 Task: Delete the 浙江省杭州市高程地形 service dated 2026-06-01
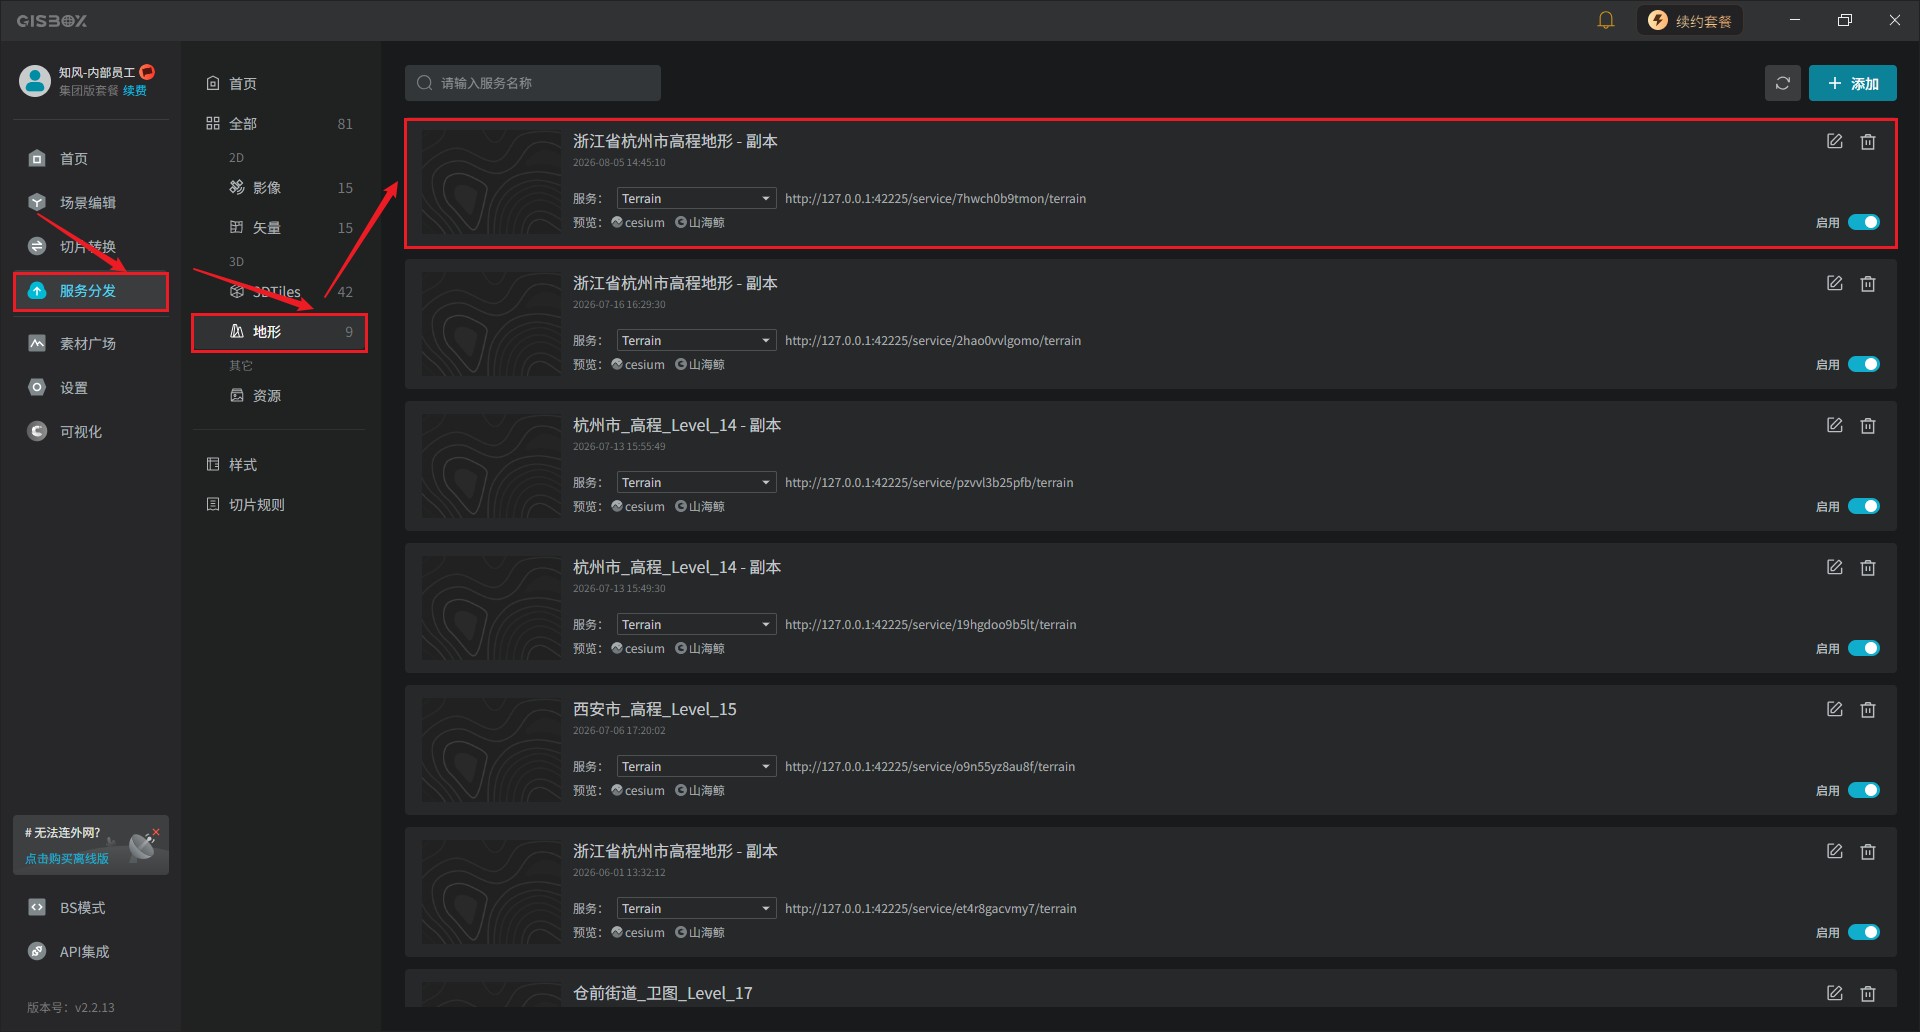click(1867, 852)
